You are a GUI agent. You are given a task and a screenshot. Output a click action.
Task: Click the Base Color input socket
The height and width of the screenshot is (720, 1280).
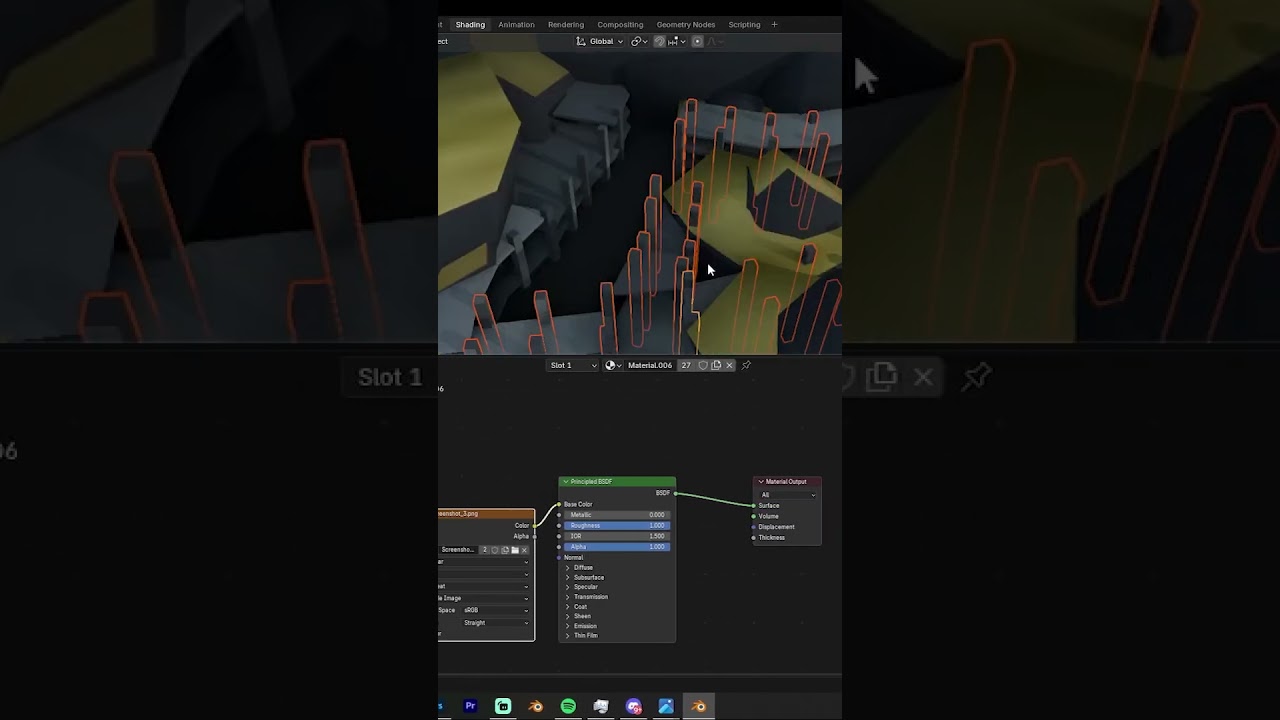(559, 504)
